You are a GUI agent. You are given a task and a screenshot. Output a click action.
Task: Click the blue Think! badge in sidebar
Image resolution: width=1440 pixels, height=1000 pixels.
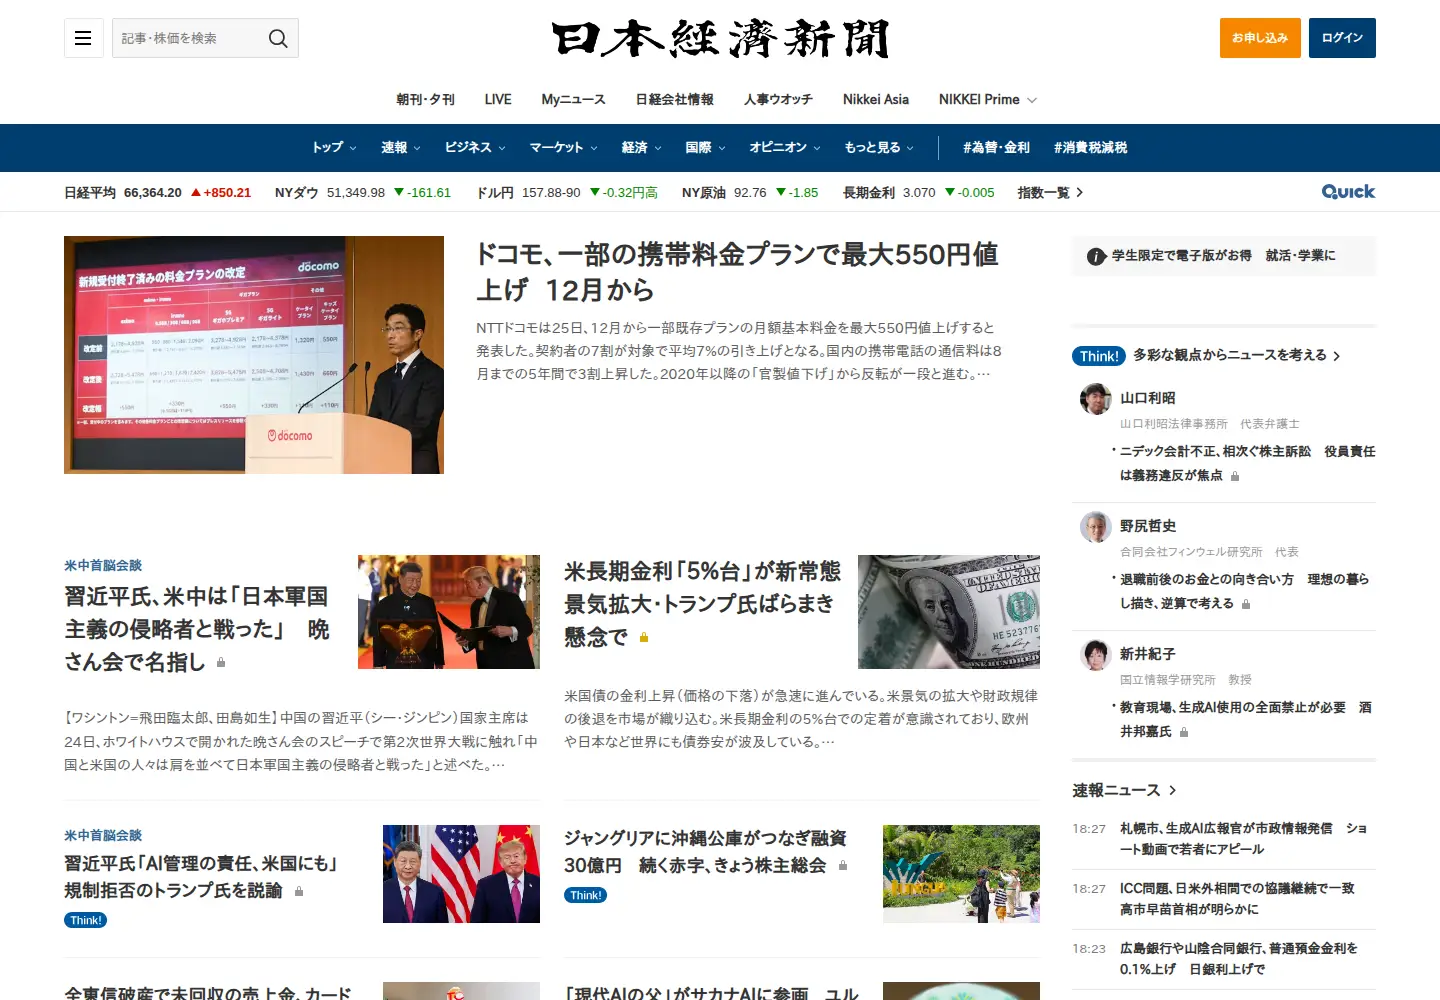[1099, 356]
